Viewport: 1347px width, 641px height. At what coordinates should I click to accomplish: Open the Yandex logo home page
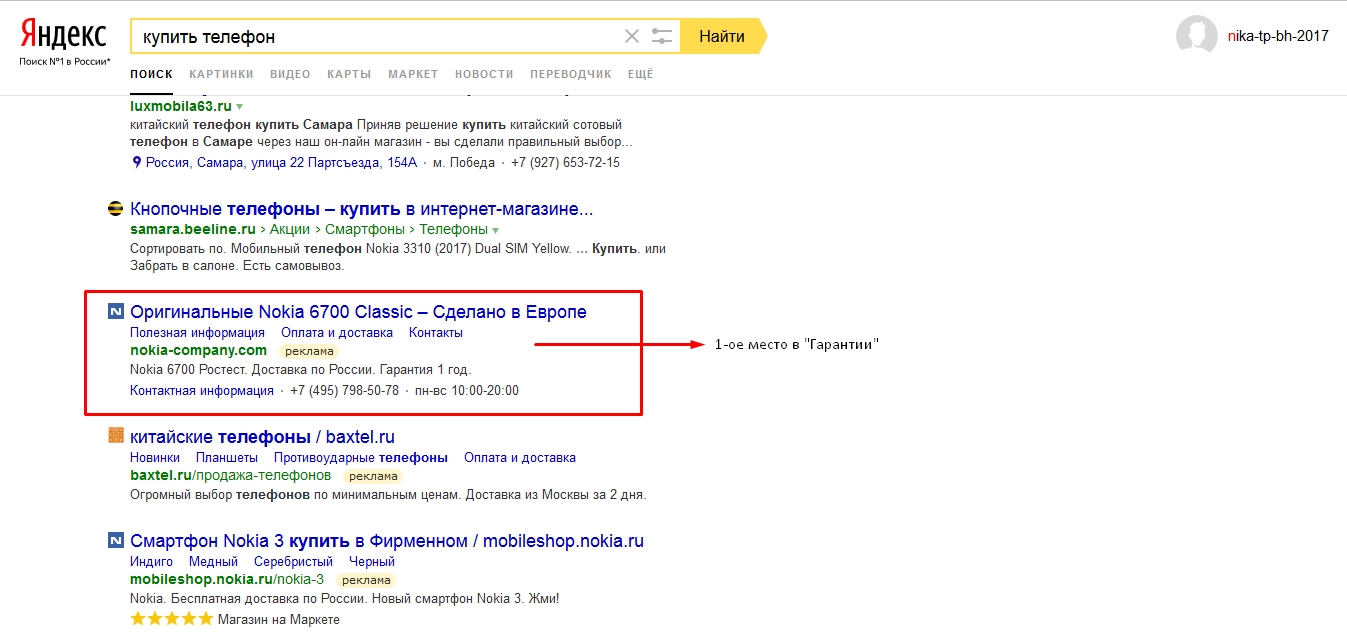pos(64,35)
